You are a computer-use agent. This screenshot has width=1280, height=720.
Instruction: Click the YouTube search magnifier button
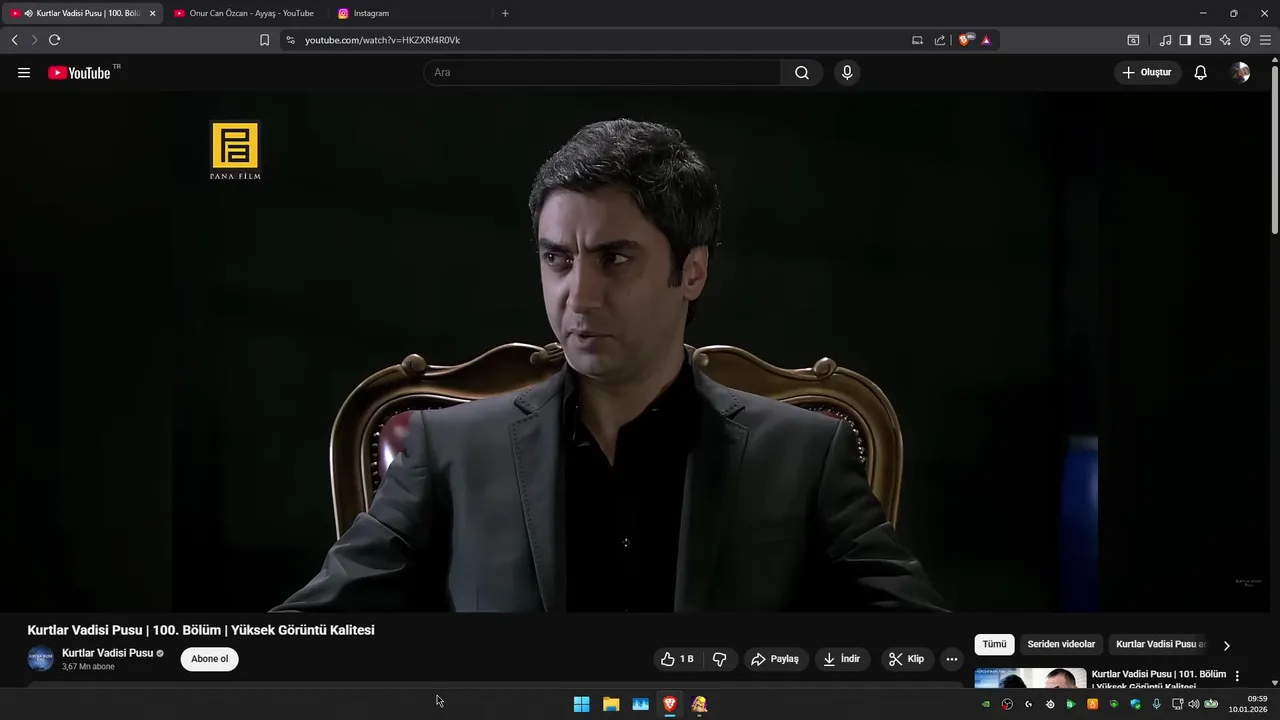tap(802, 73)
